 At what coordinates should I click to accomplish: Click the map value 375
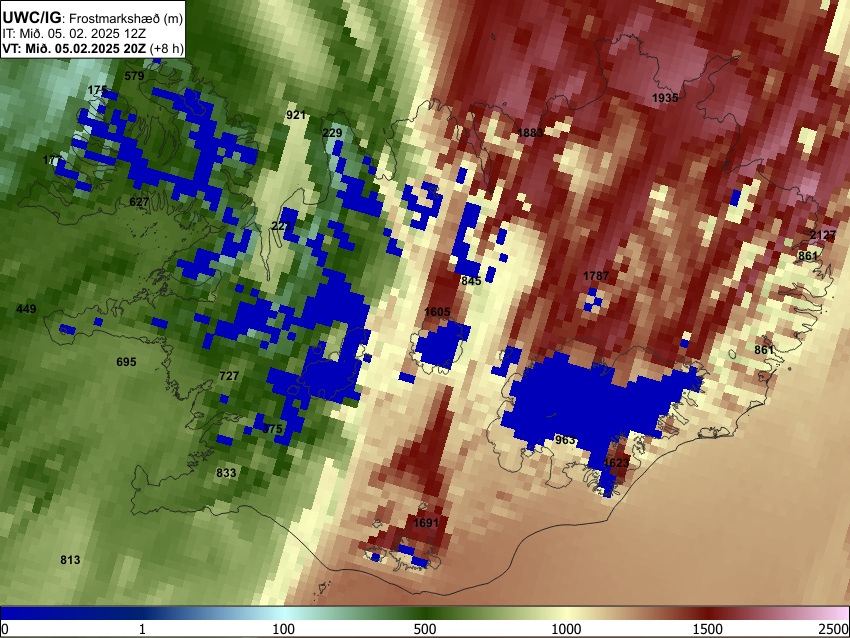(273, 429)
